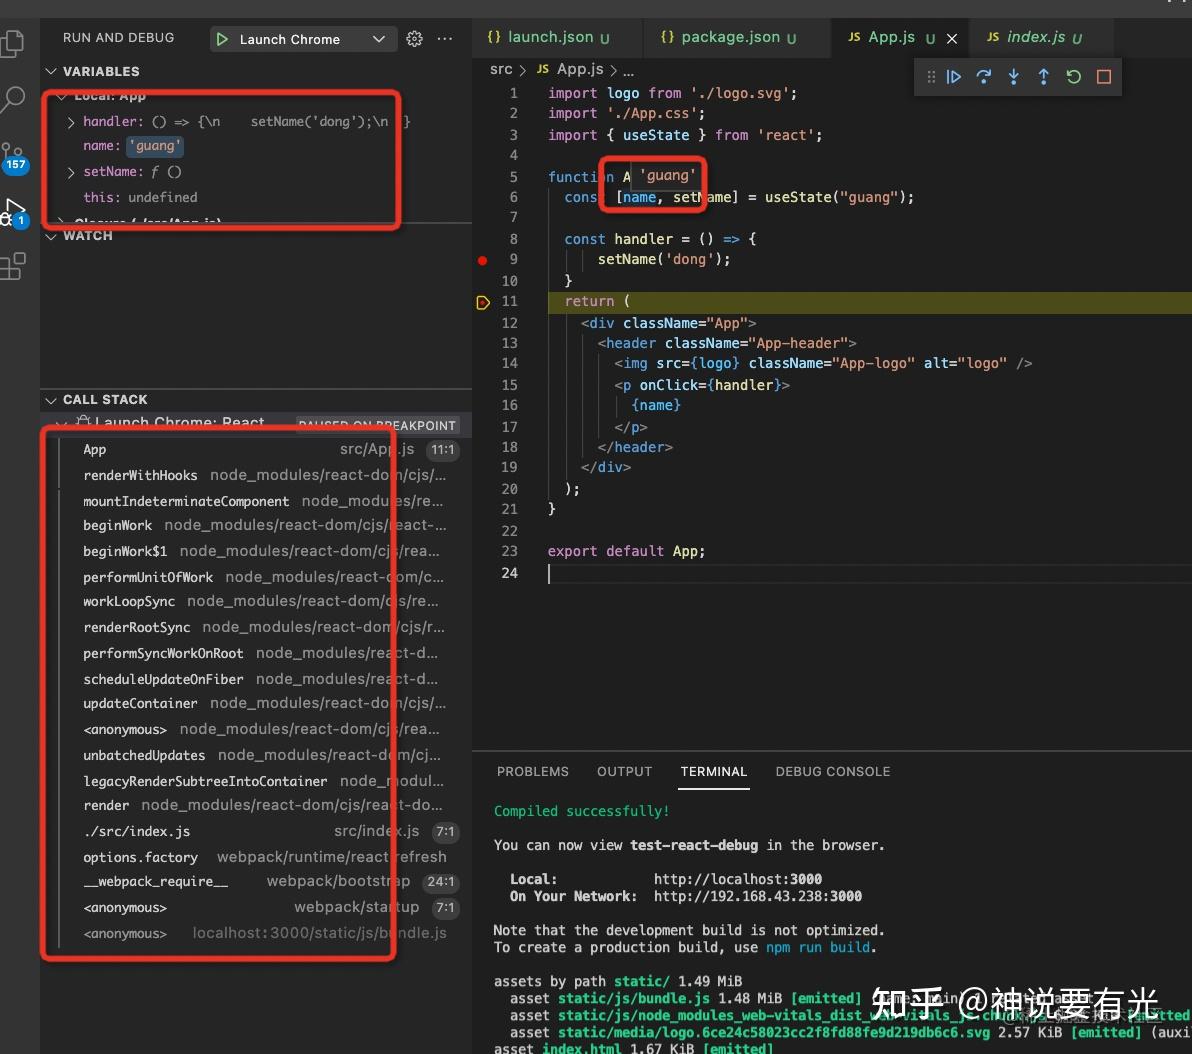The width and height of the screenshot is (1192, 1054).
Task: Switch to the launch.json tab
Action: coord(557,37)
